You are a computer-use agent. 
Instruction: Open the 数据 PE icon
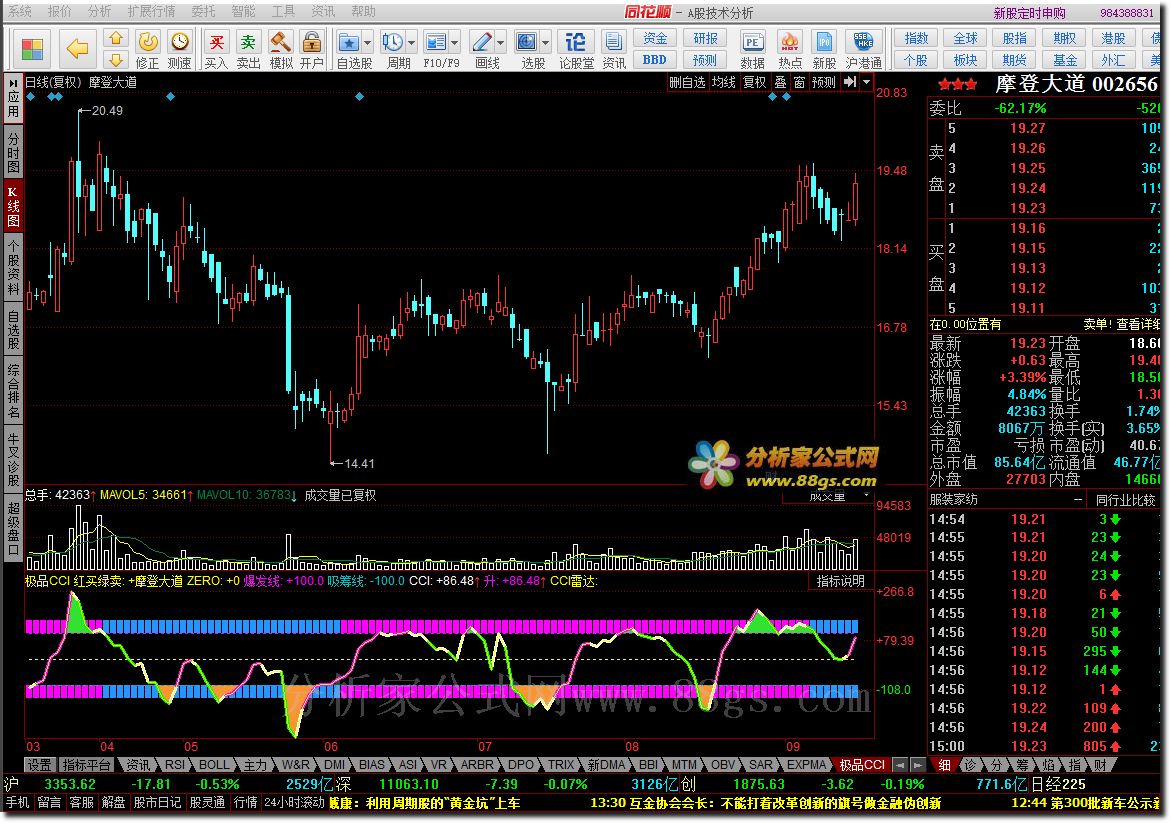tap(753, 42)
